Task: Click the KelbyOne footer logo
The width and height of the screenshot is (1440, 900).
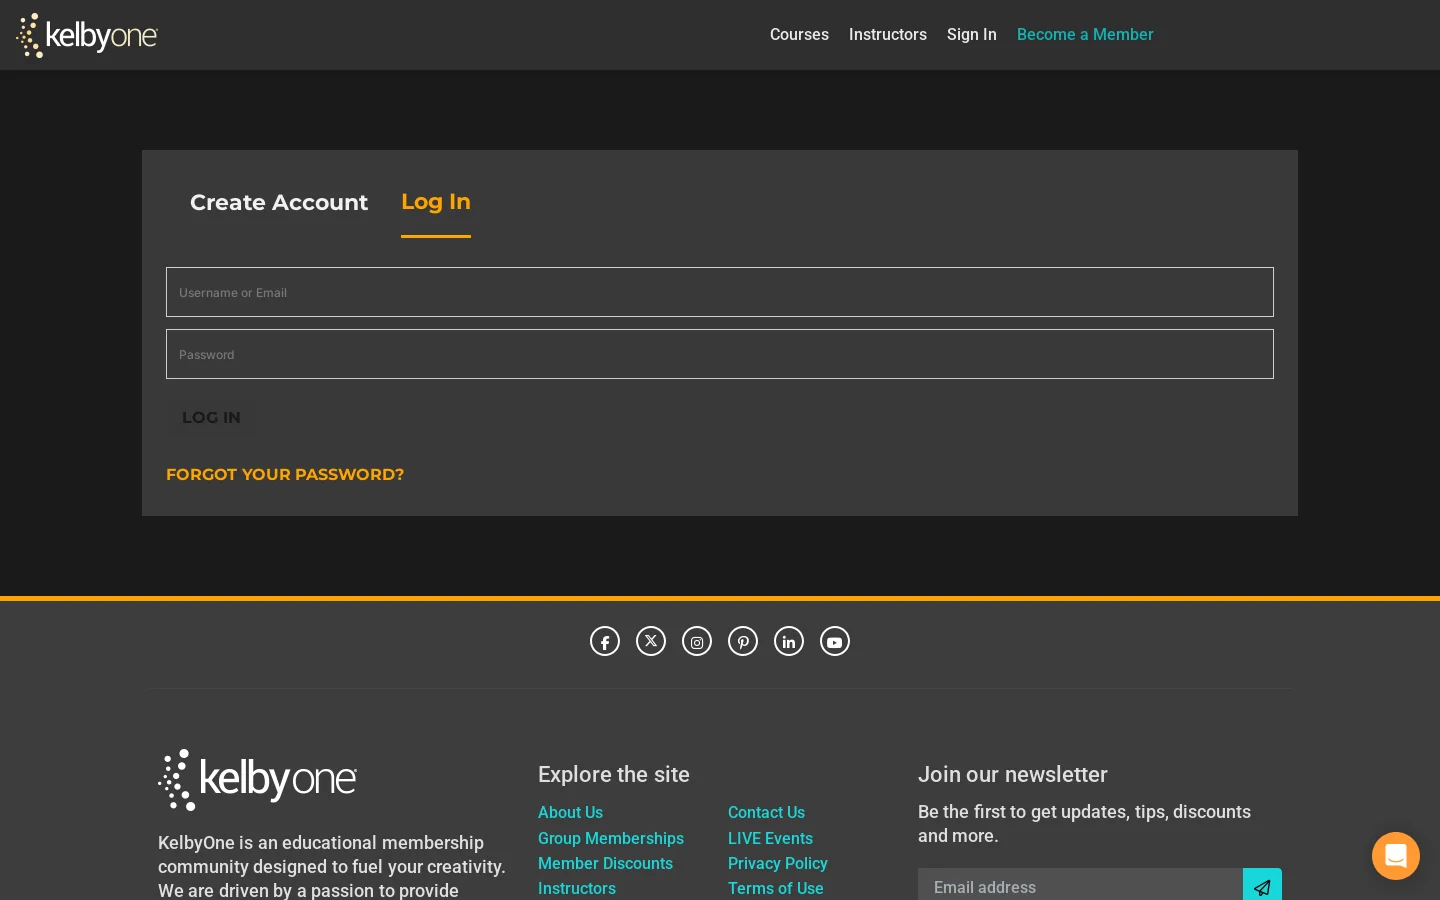Action: (258, 779)
